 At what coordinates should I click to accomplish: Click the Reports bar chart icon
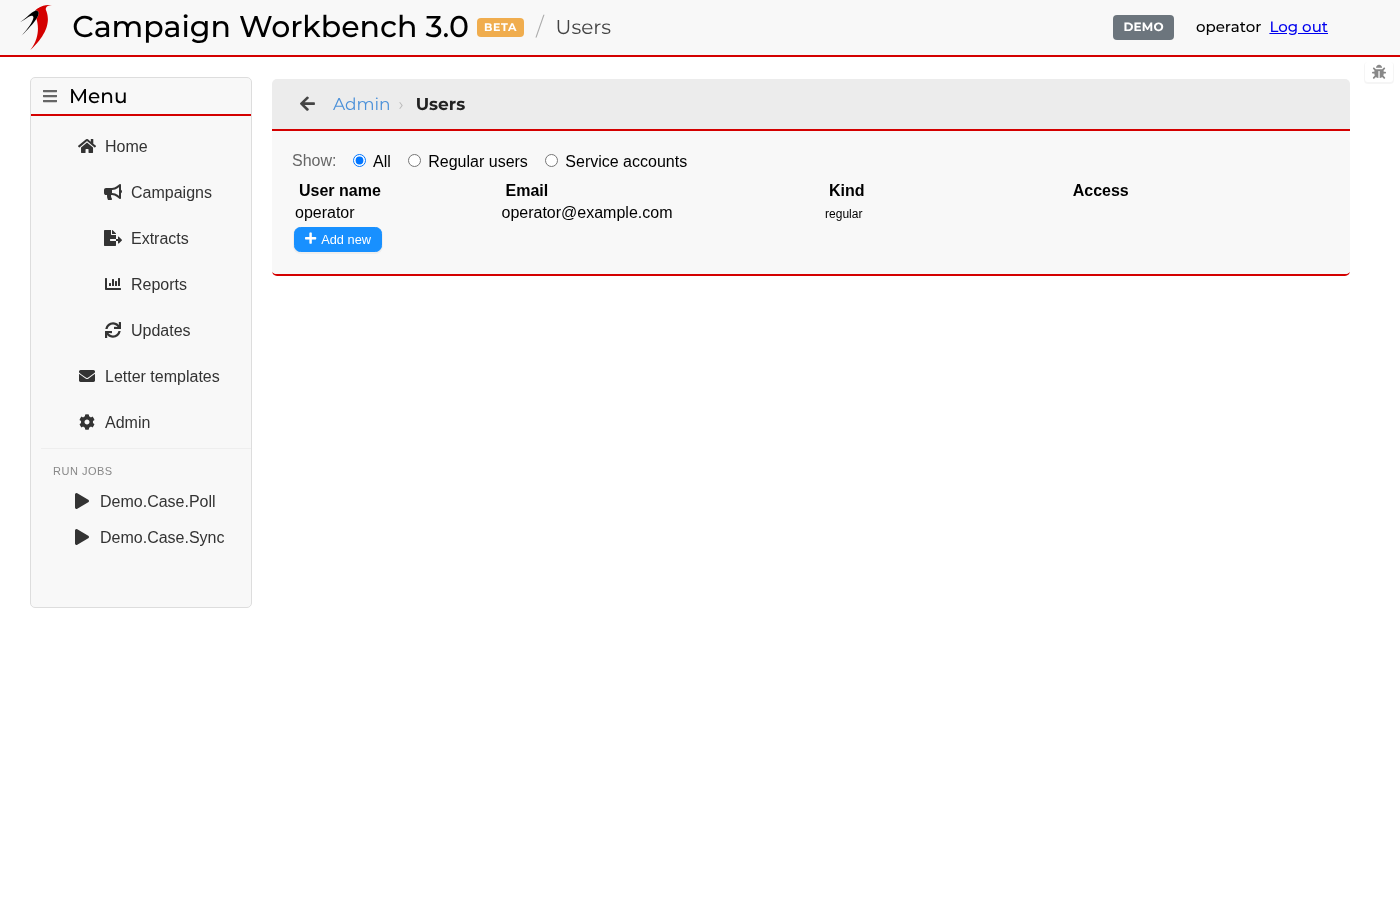click(113, 284)
